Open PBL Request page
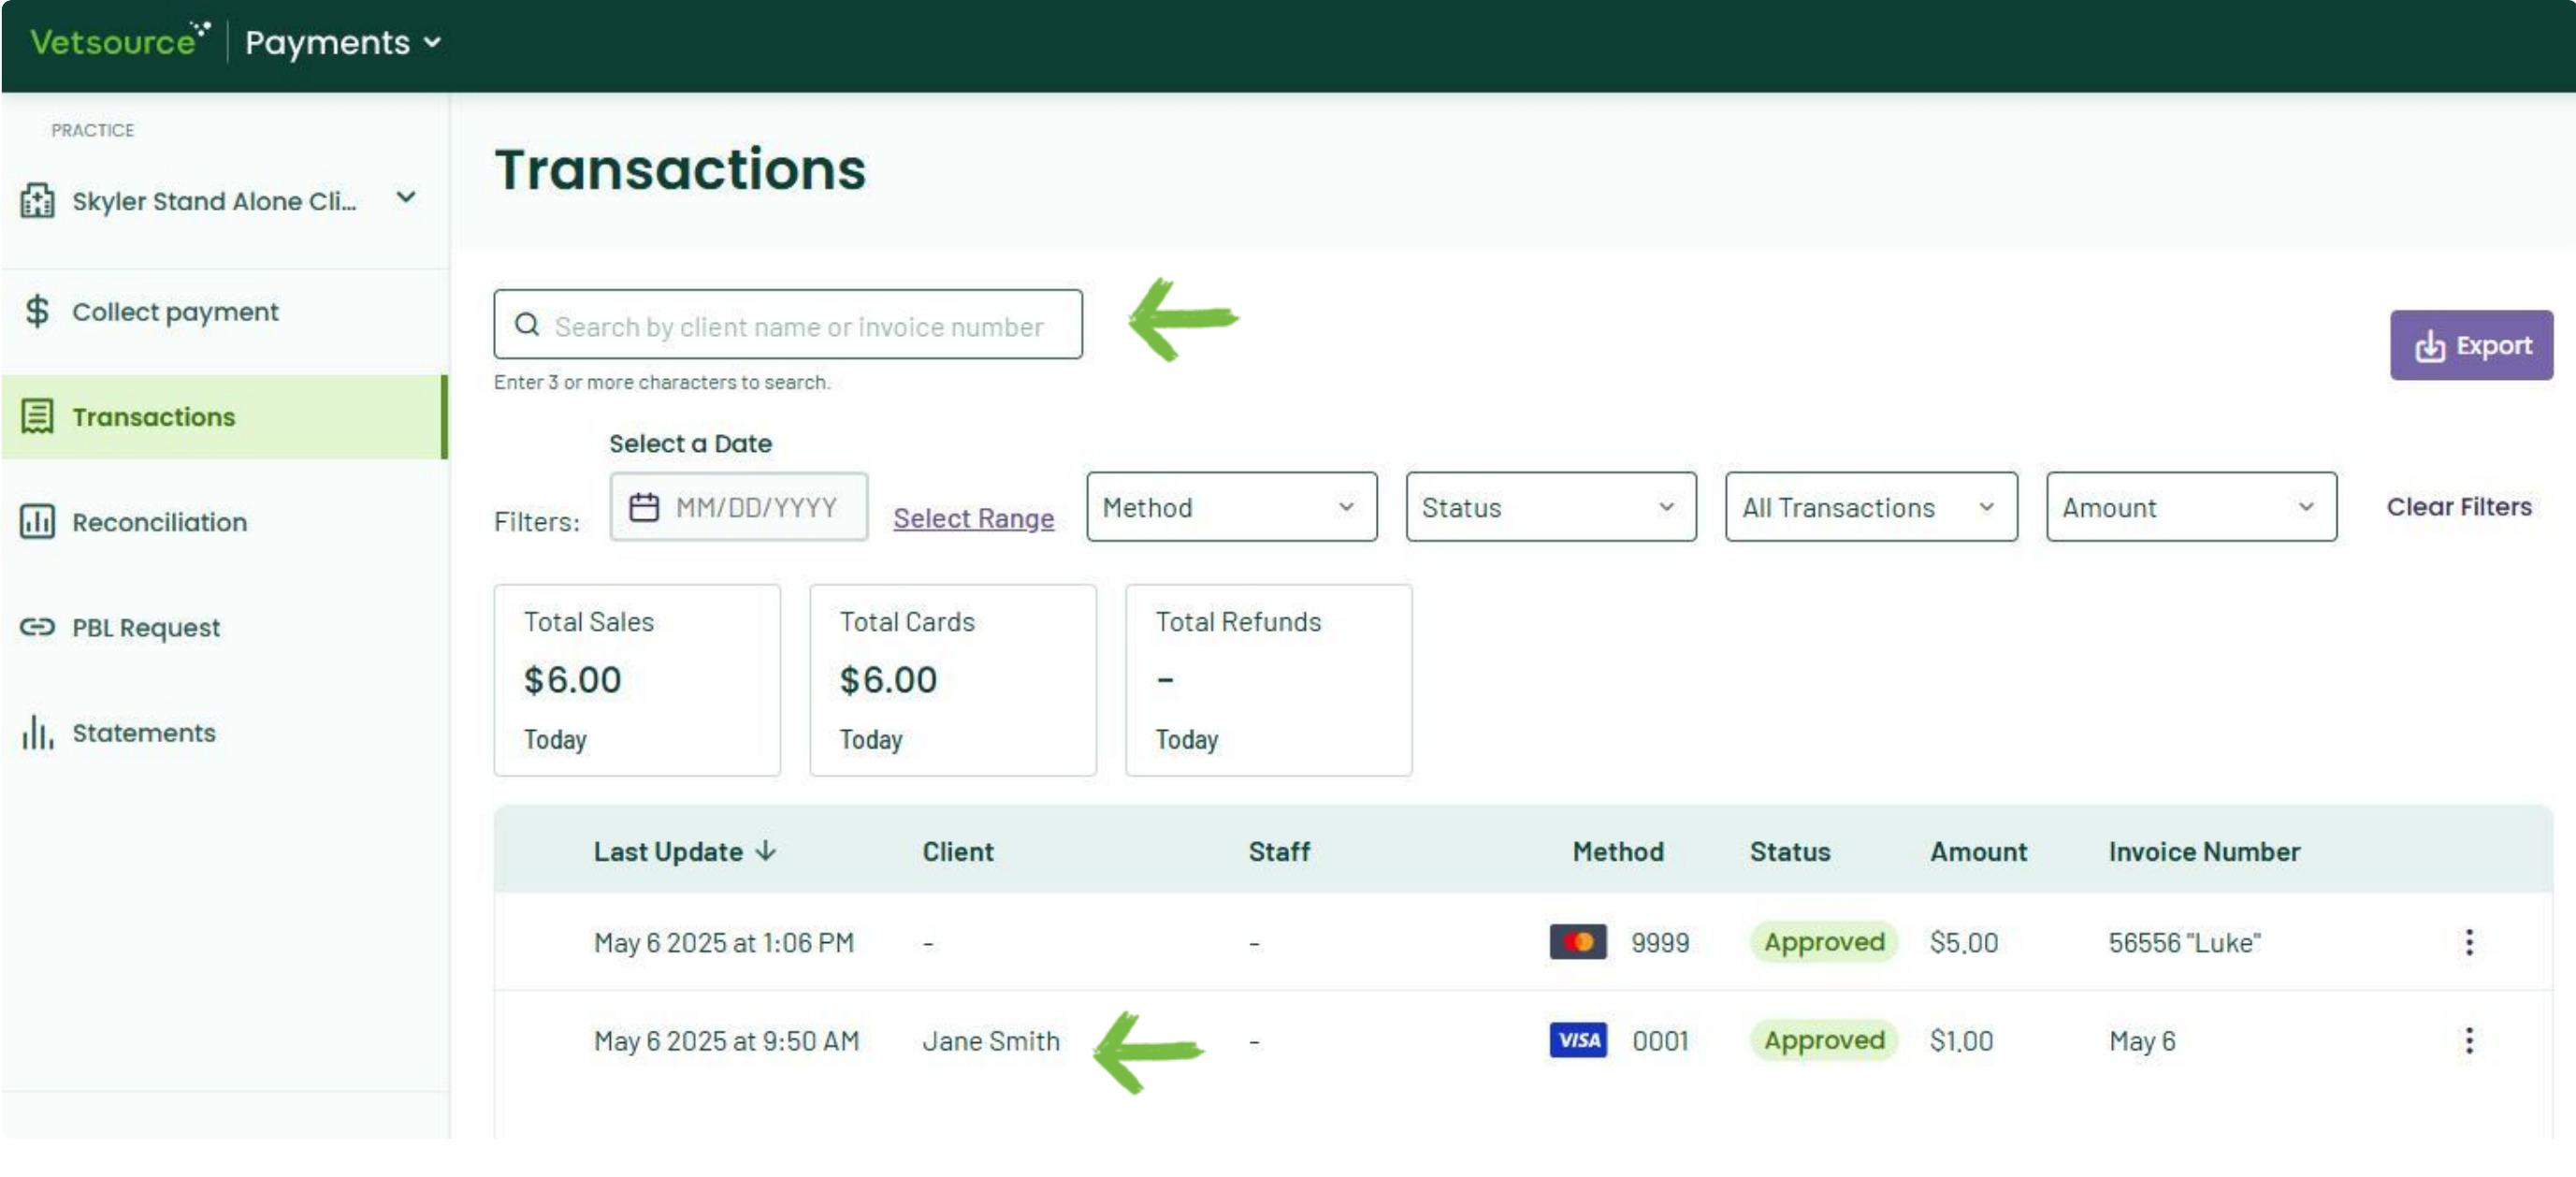 click(146, 627)
